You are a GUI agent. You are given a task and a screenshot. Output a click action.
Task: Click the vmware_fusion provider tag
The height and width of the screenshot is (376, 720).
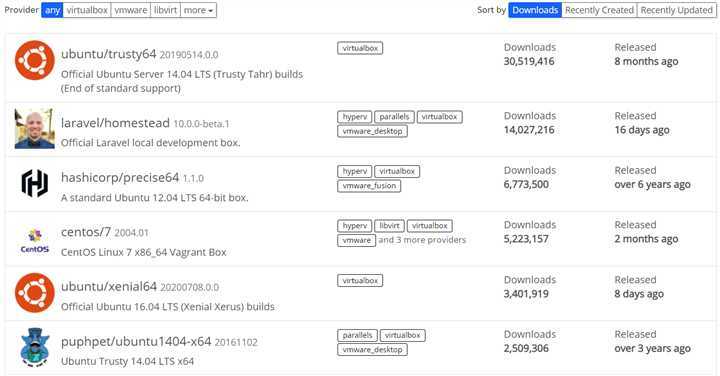coord(369,186)
